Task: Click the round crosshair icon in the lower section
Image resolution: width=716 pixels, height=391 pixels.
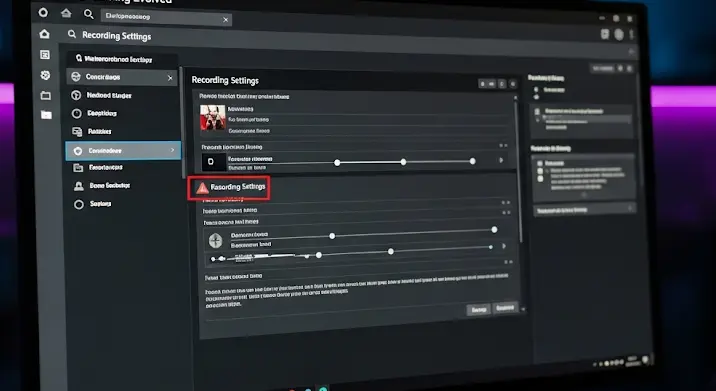Action: point(215,240)
